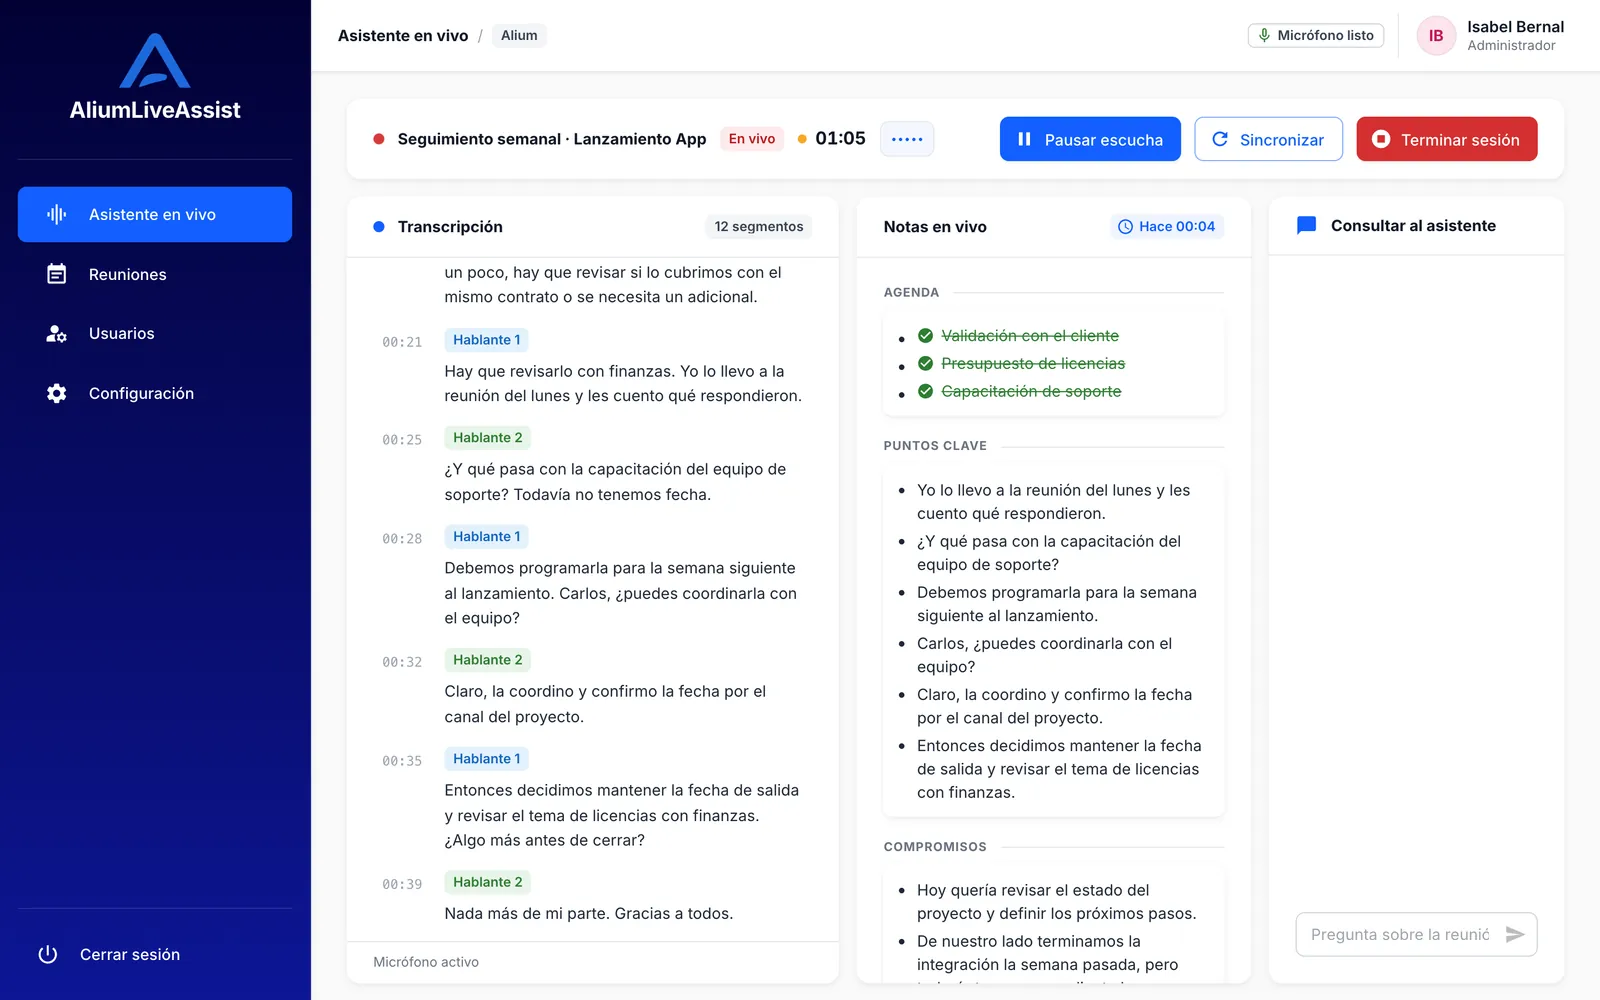The height and width of the screenshot is (1000, 1600).
Task: Click agenda item Capacitación de soporte
Action: pyautogui.click(x=1031, y=391)
